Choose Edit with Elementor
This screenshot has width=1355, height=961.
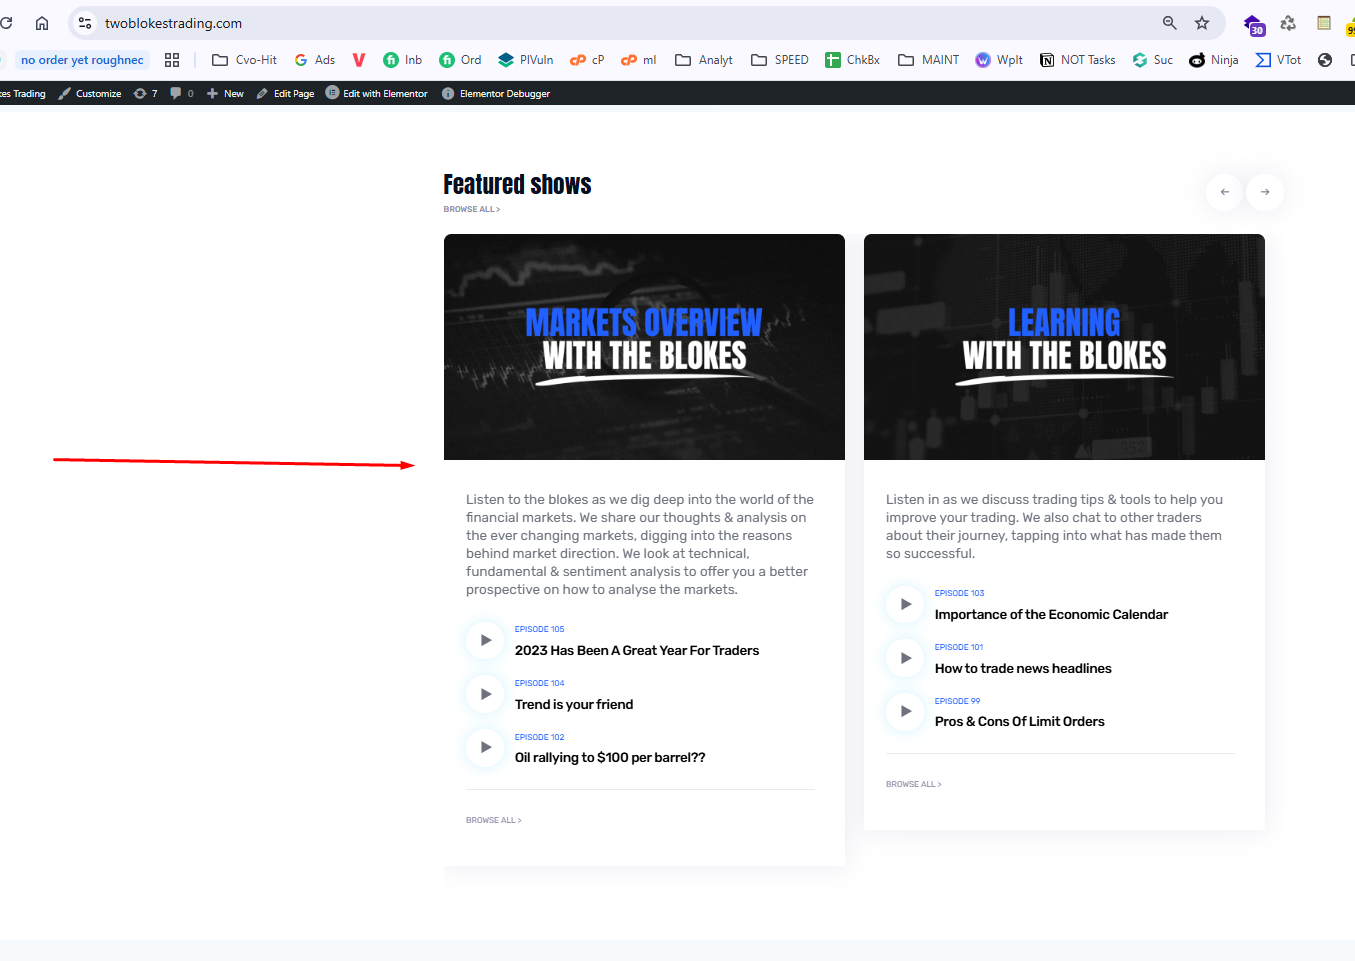(376, 93)
